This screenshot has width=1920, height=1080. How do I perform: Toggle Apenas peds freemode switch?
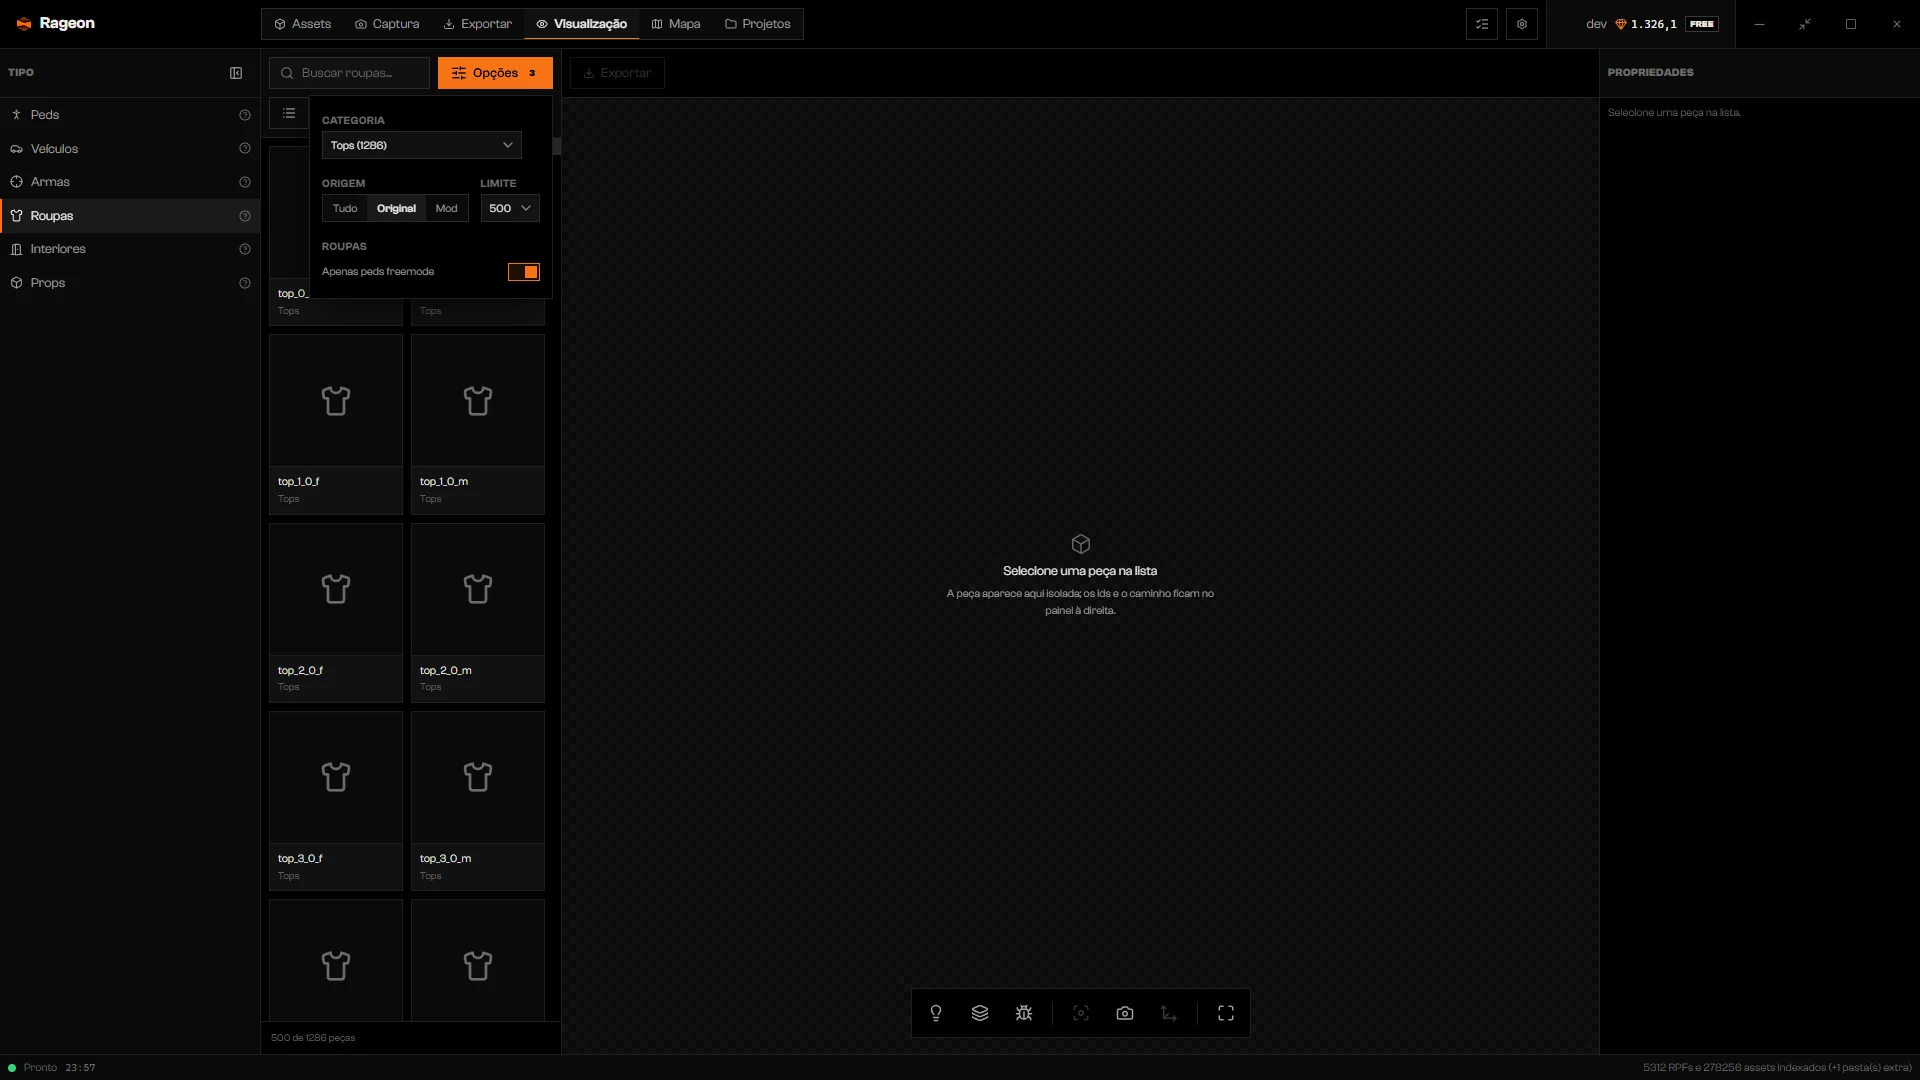click(x=524, y=272)
